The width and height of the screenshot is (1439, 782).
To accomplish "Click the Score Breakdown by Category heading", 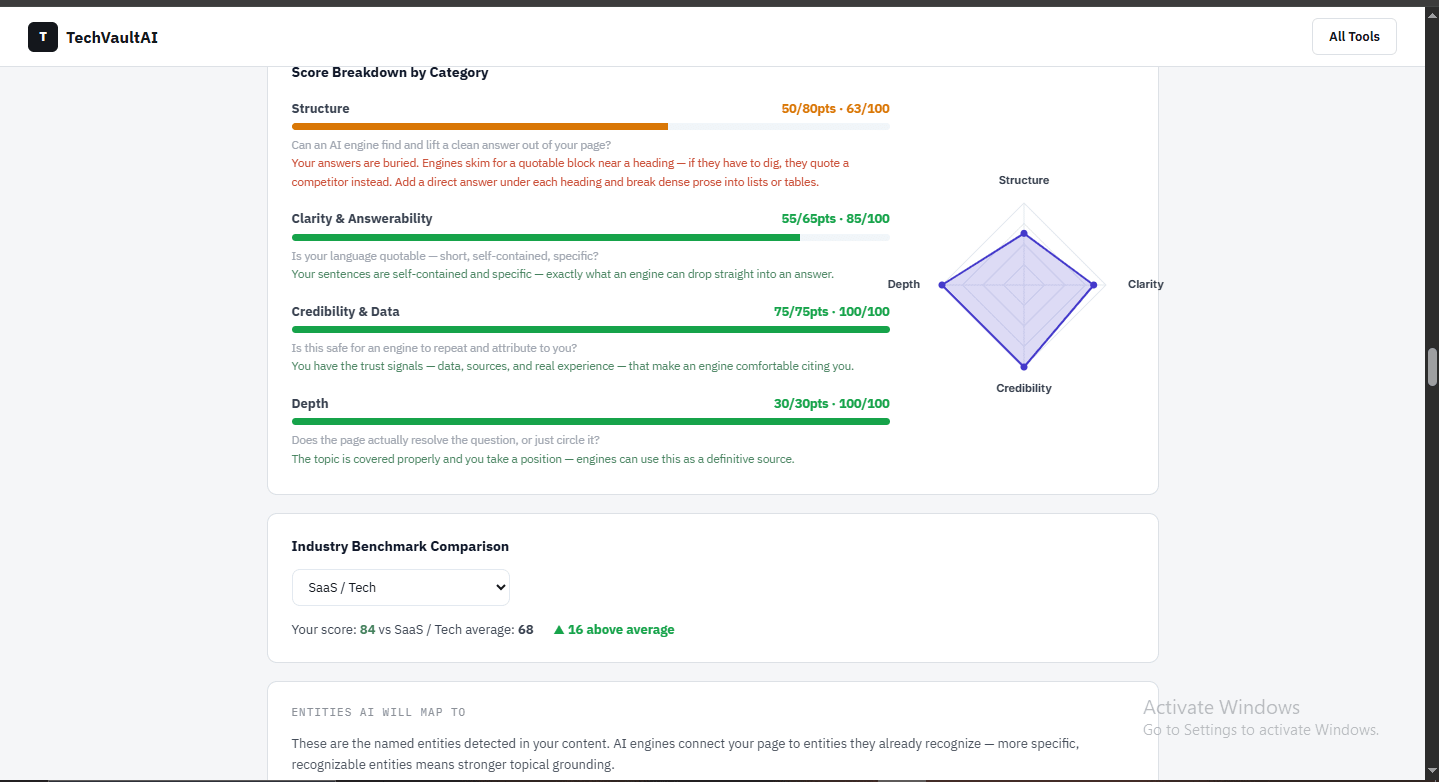I will [390, 72].
